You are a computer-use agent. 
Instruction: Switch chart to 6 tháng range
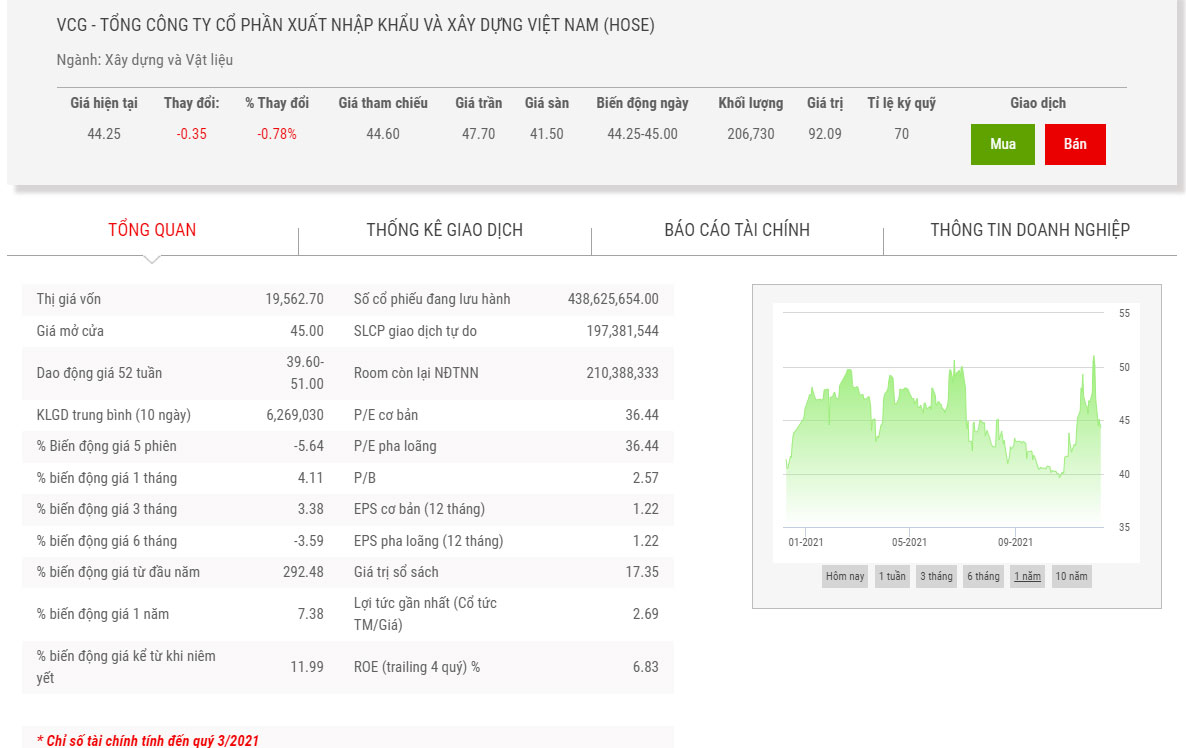(x=983, y=576)
